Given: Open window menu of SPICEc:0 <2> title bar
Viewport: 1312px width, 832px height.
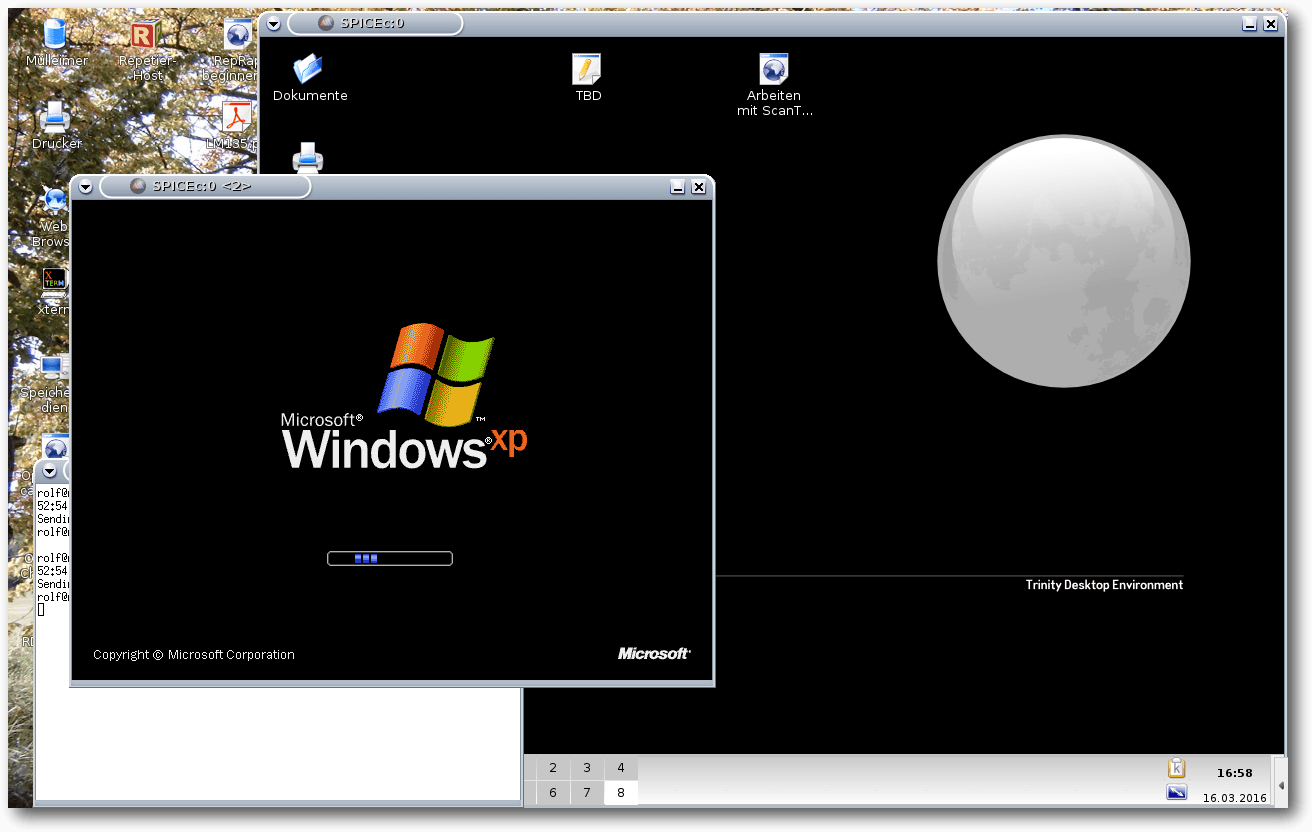Looking at the screenshot, I should click(85, 187).
